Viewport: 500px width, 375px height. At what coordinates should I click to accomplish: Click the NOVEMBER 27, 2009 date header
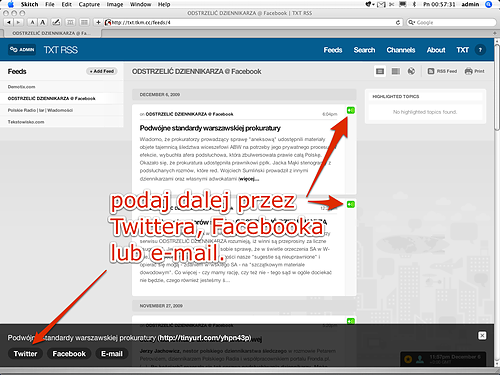(x=161, y=306)
